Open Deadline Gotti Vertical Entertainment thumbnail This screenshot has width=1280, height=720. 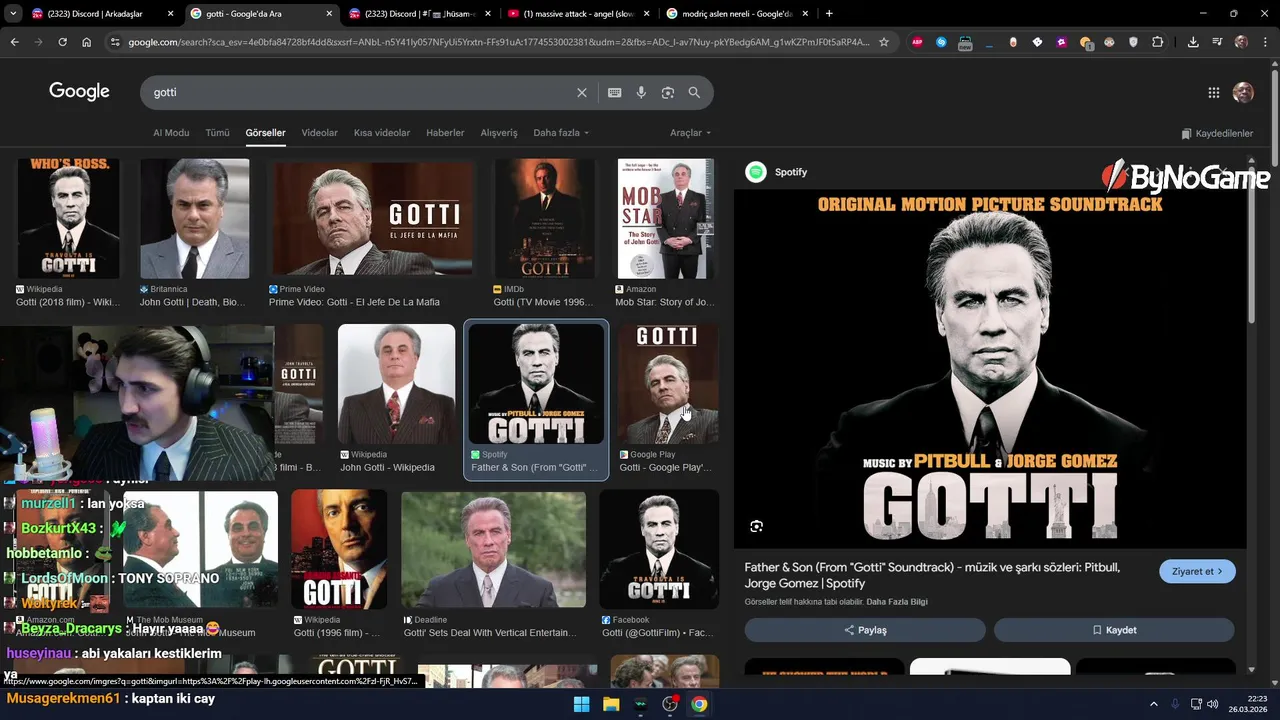[x=493, y=549]
